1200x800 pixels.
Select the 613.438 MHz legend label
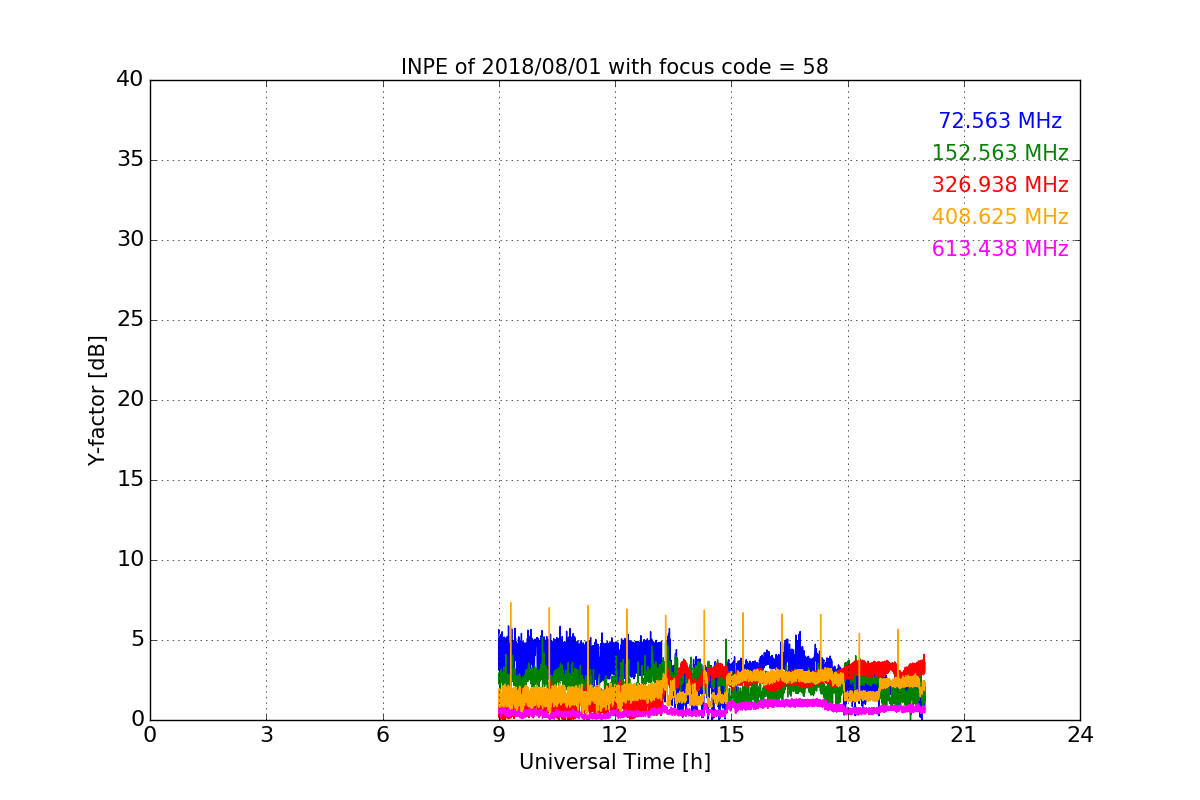[1000, 249]
